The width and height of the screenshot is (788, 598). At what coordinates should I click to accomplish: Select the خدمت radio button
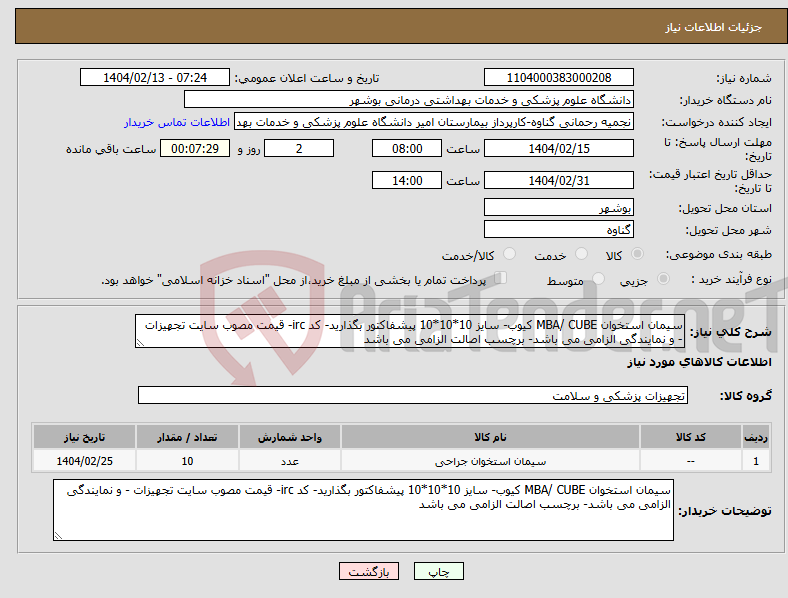click(x=581, y=254)
